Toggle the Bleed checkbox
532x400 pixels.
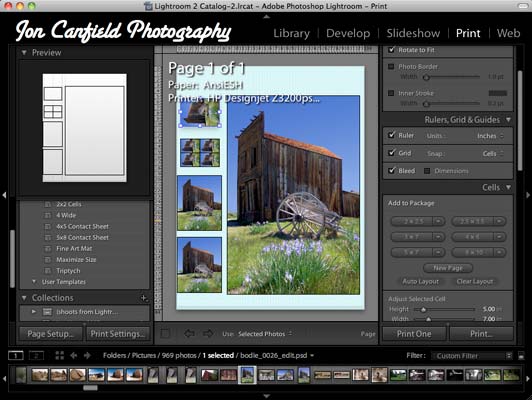392,170
